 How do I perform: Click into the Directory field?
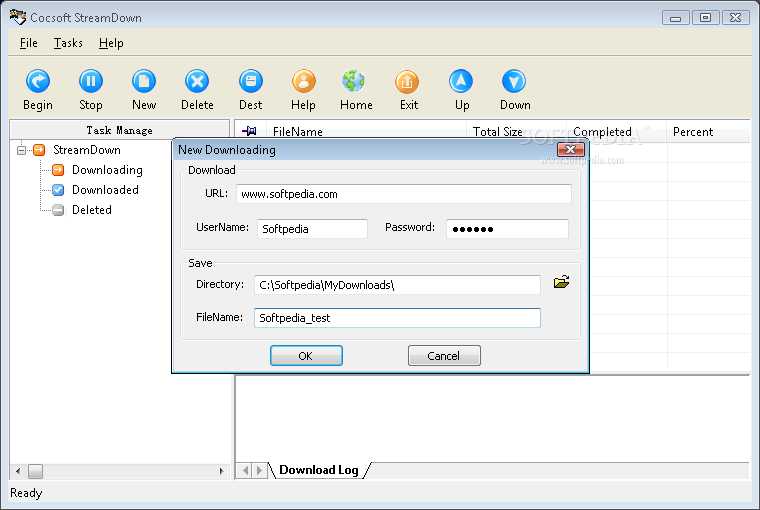[397, 285]
